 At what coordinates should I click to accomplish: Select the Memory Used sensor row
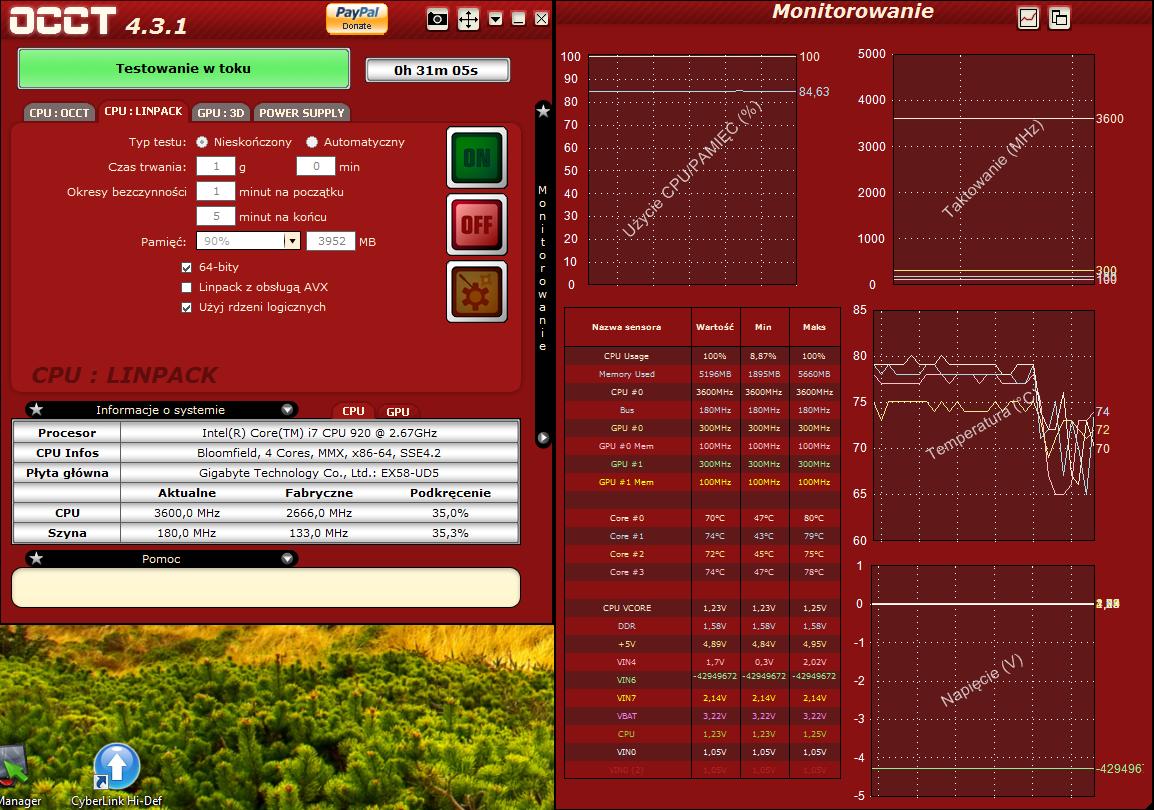coord(702,374)
